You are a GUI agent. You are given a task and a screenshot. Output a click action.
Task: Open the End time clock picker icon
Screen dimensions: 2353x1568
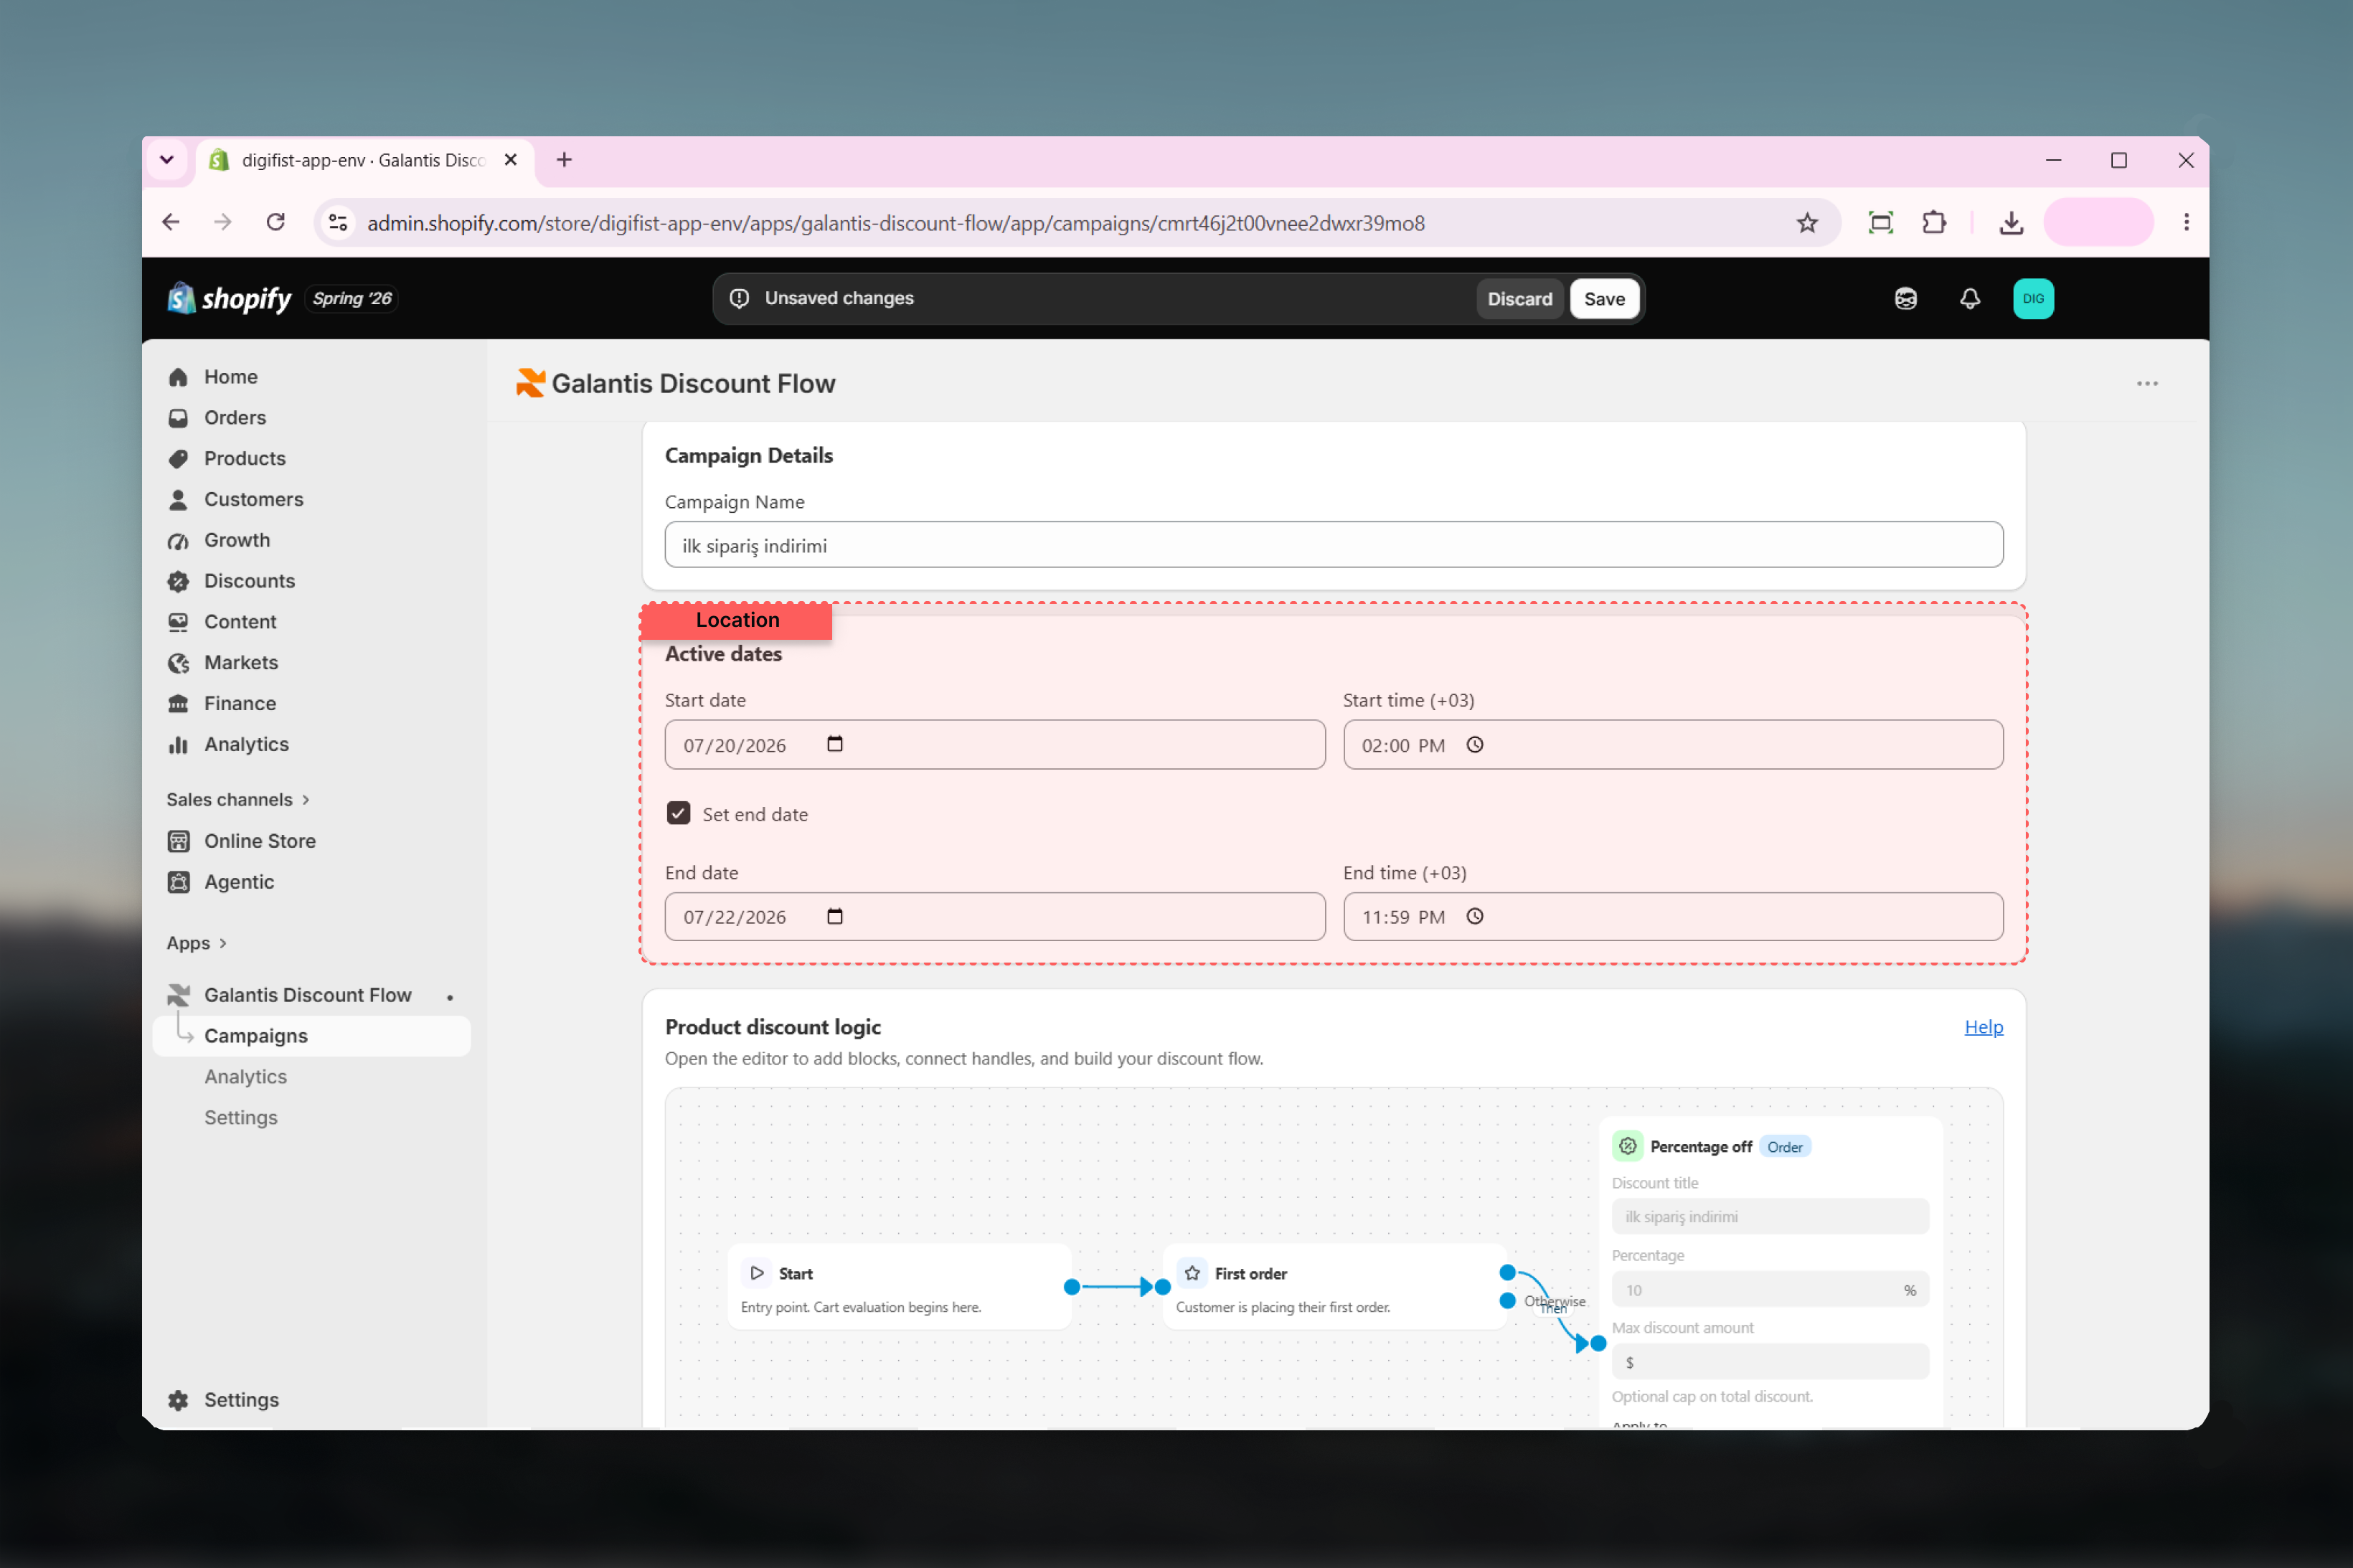click(x=1475, y=916)
